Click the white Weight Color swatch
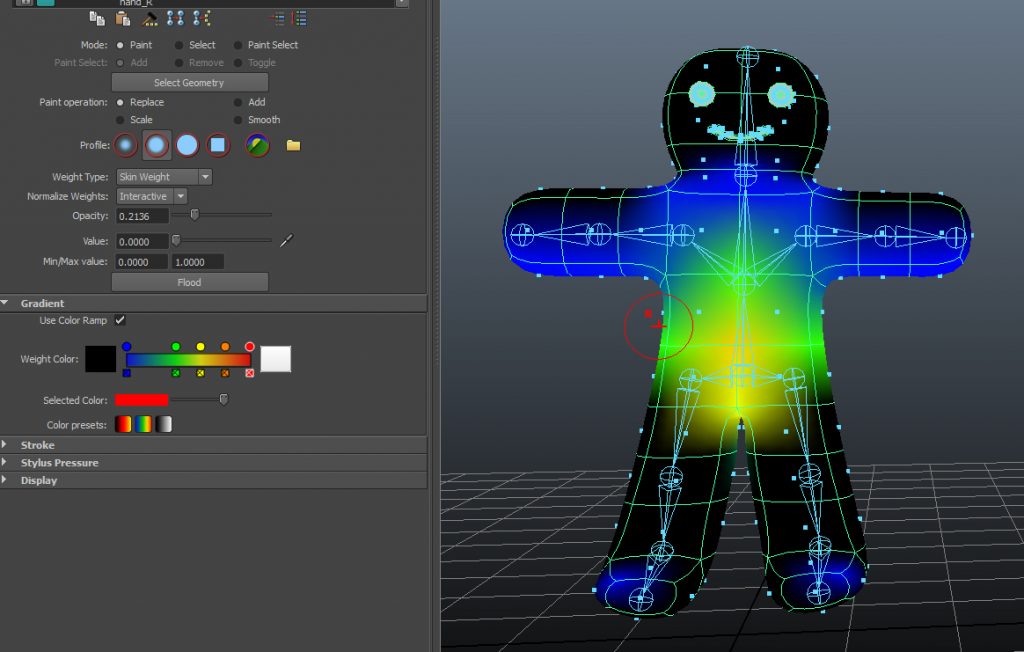This screenshot has width=1024, height=652. click(276, 359)
